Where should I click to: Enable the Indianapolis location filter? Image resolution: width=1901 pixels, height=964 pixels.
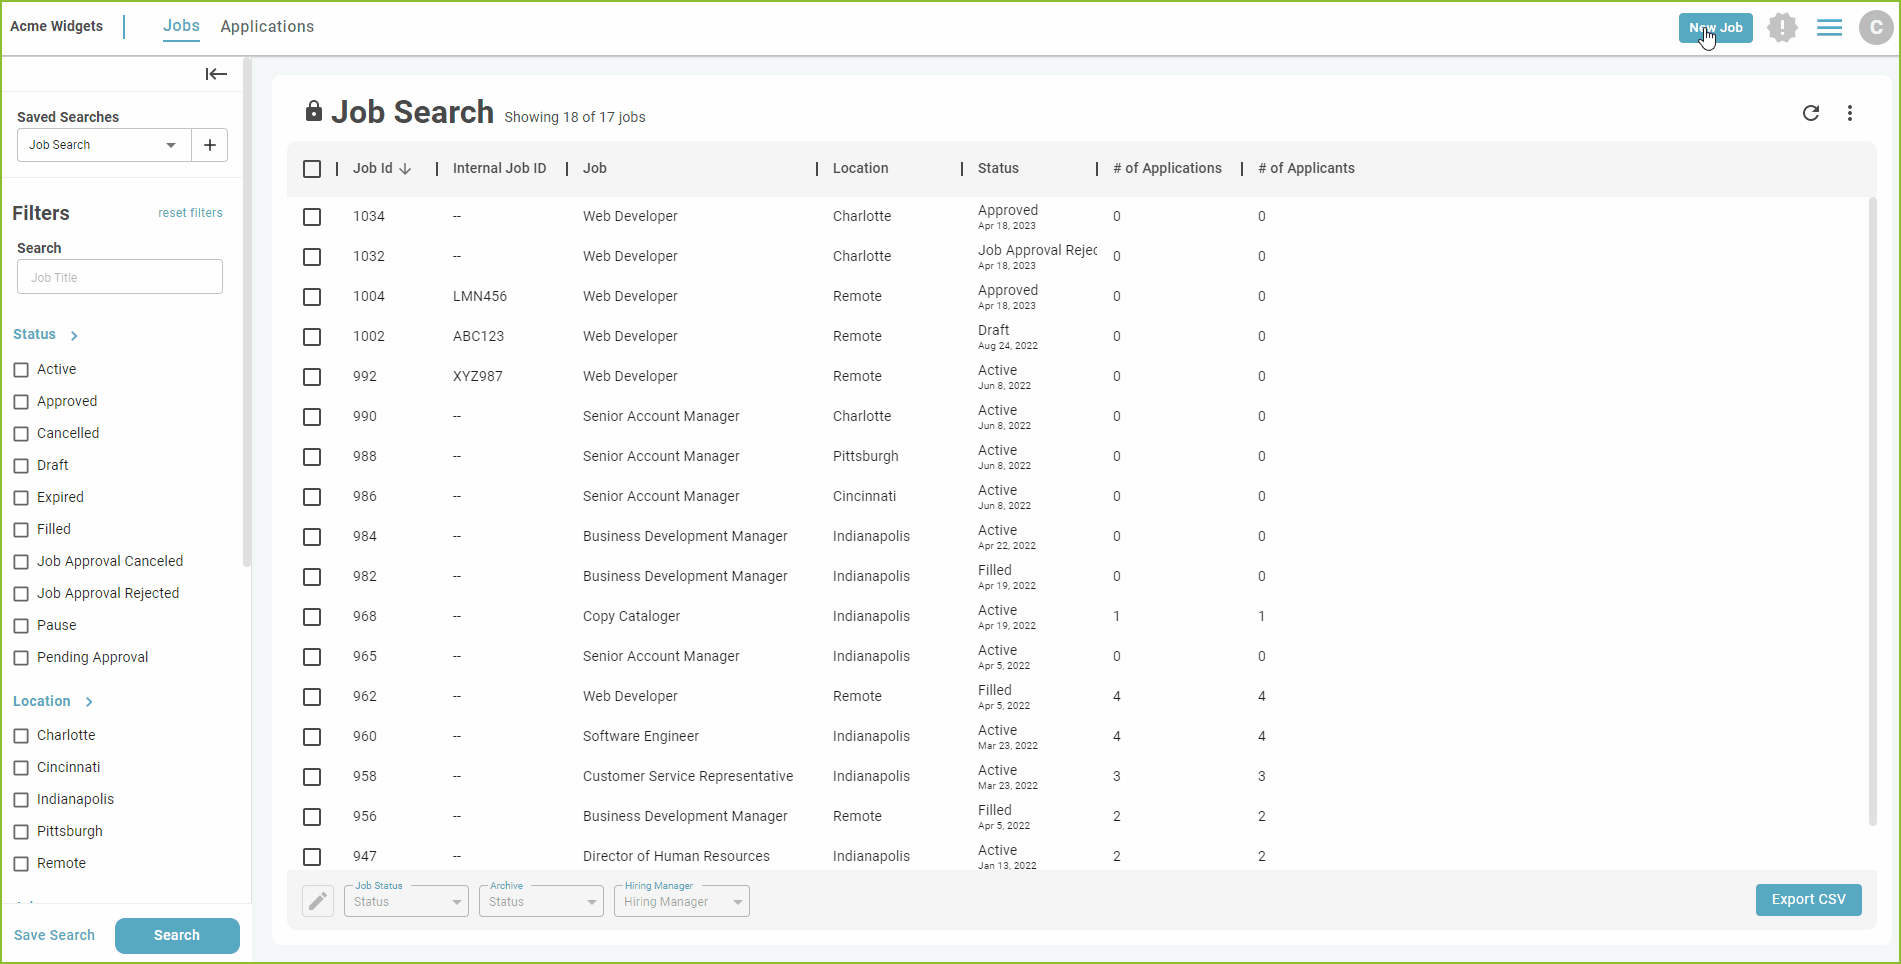(x=21, y=800)
